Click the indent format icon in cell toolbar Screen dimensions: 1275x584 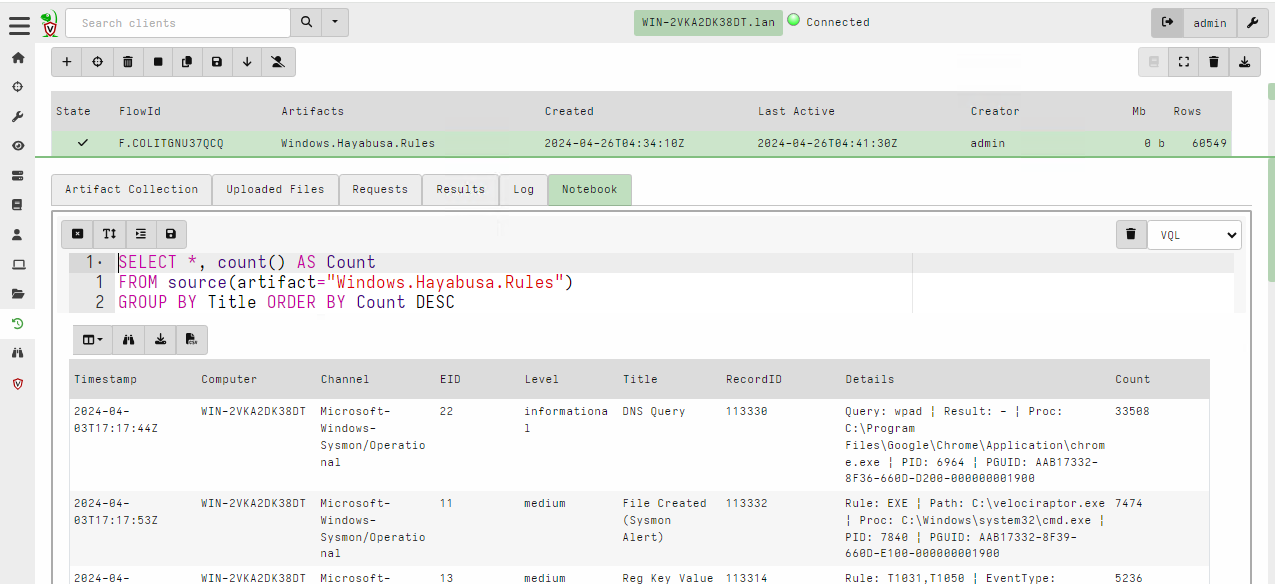coord(140,234)
